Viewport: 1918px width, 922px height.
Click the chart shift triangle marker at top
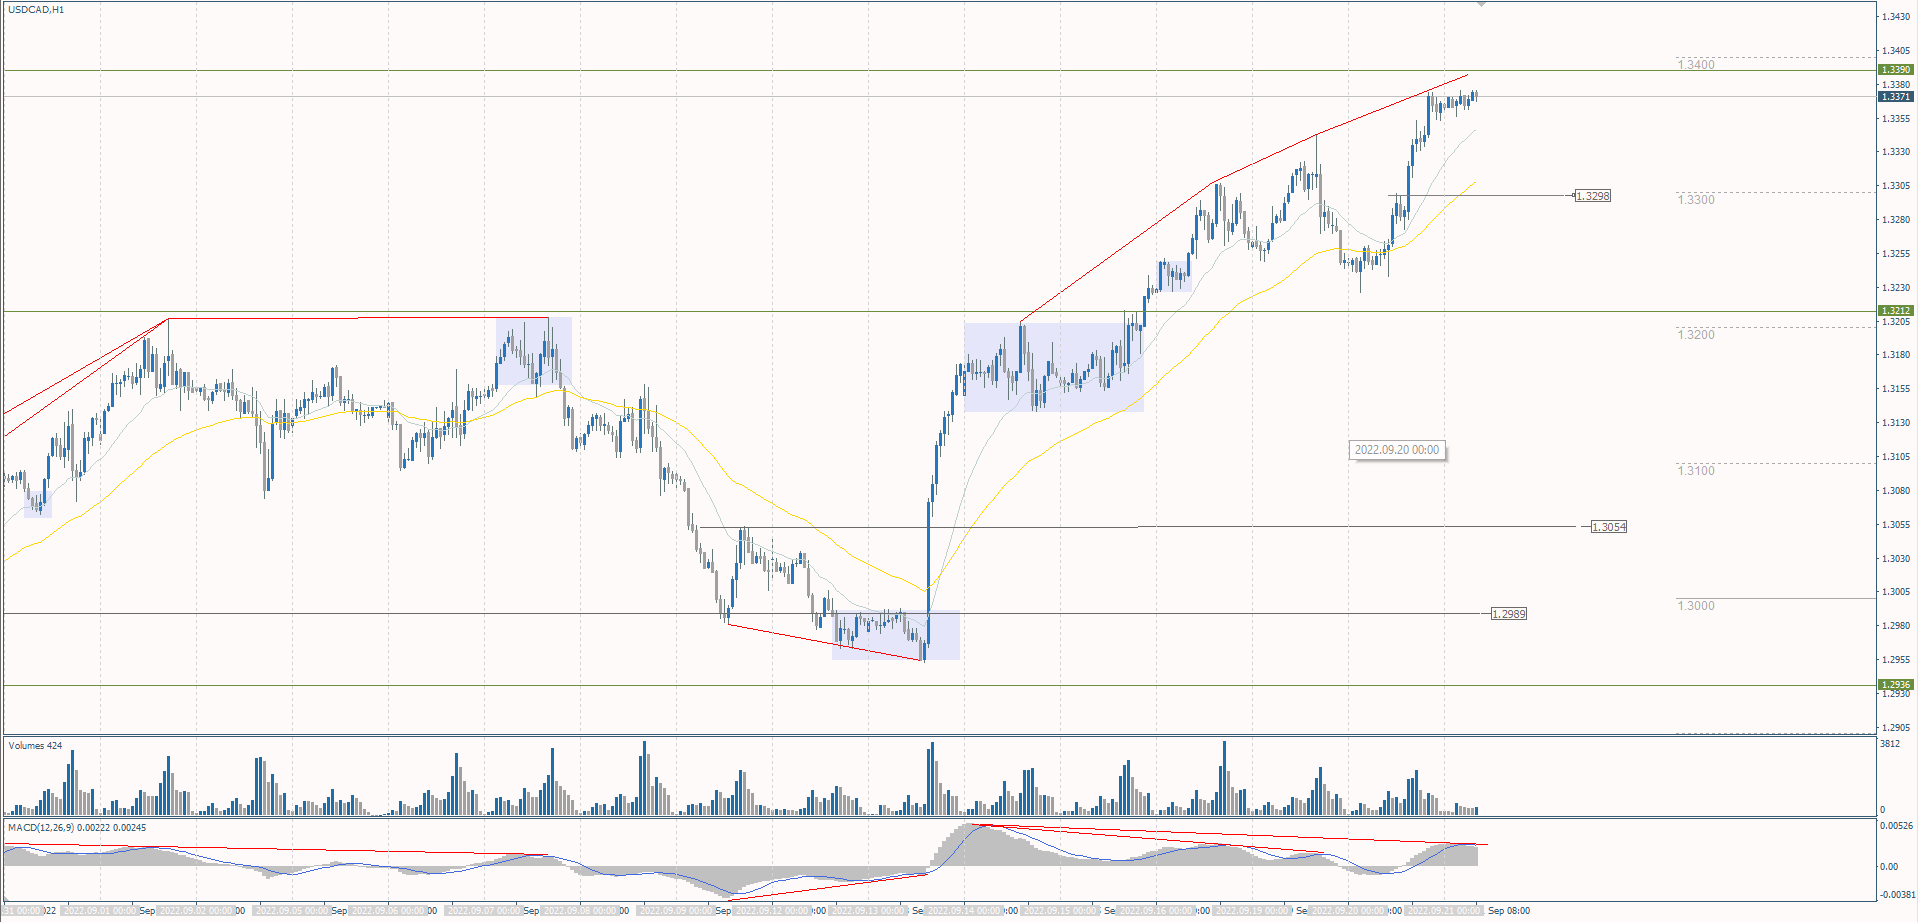point(1481,5)
